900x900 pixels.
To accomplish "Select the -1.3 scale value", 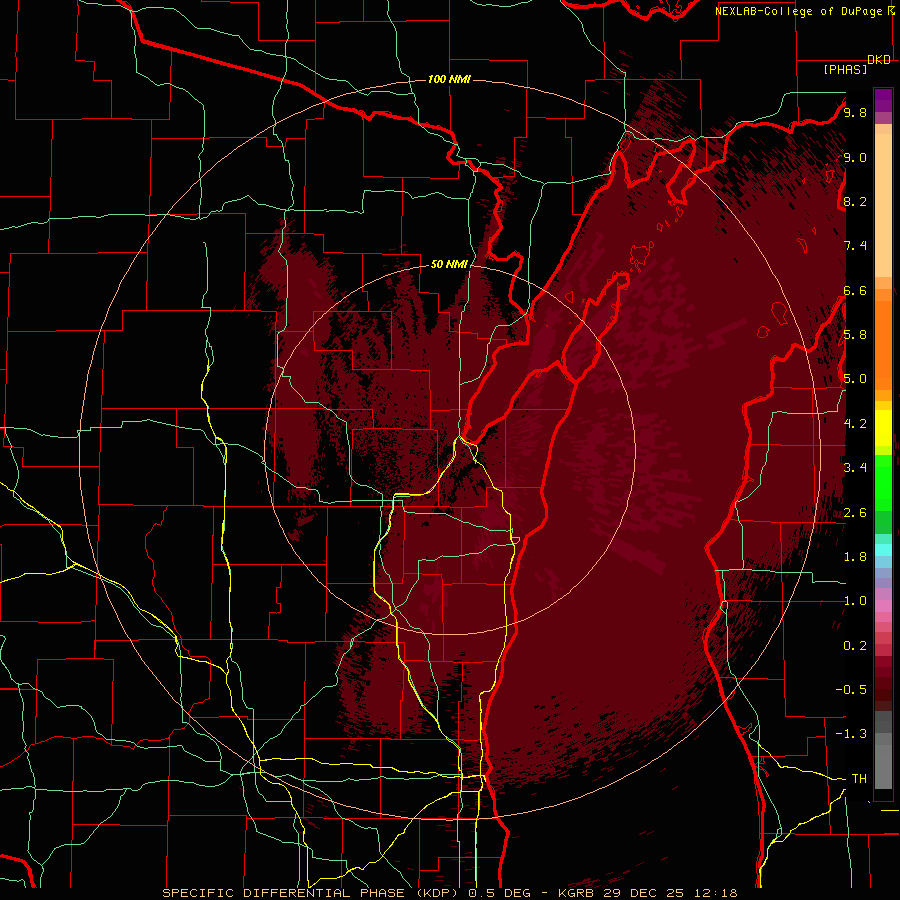I will [851, 734].
